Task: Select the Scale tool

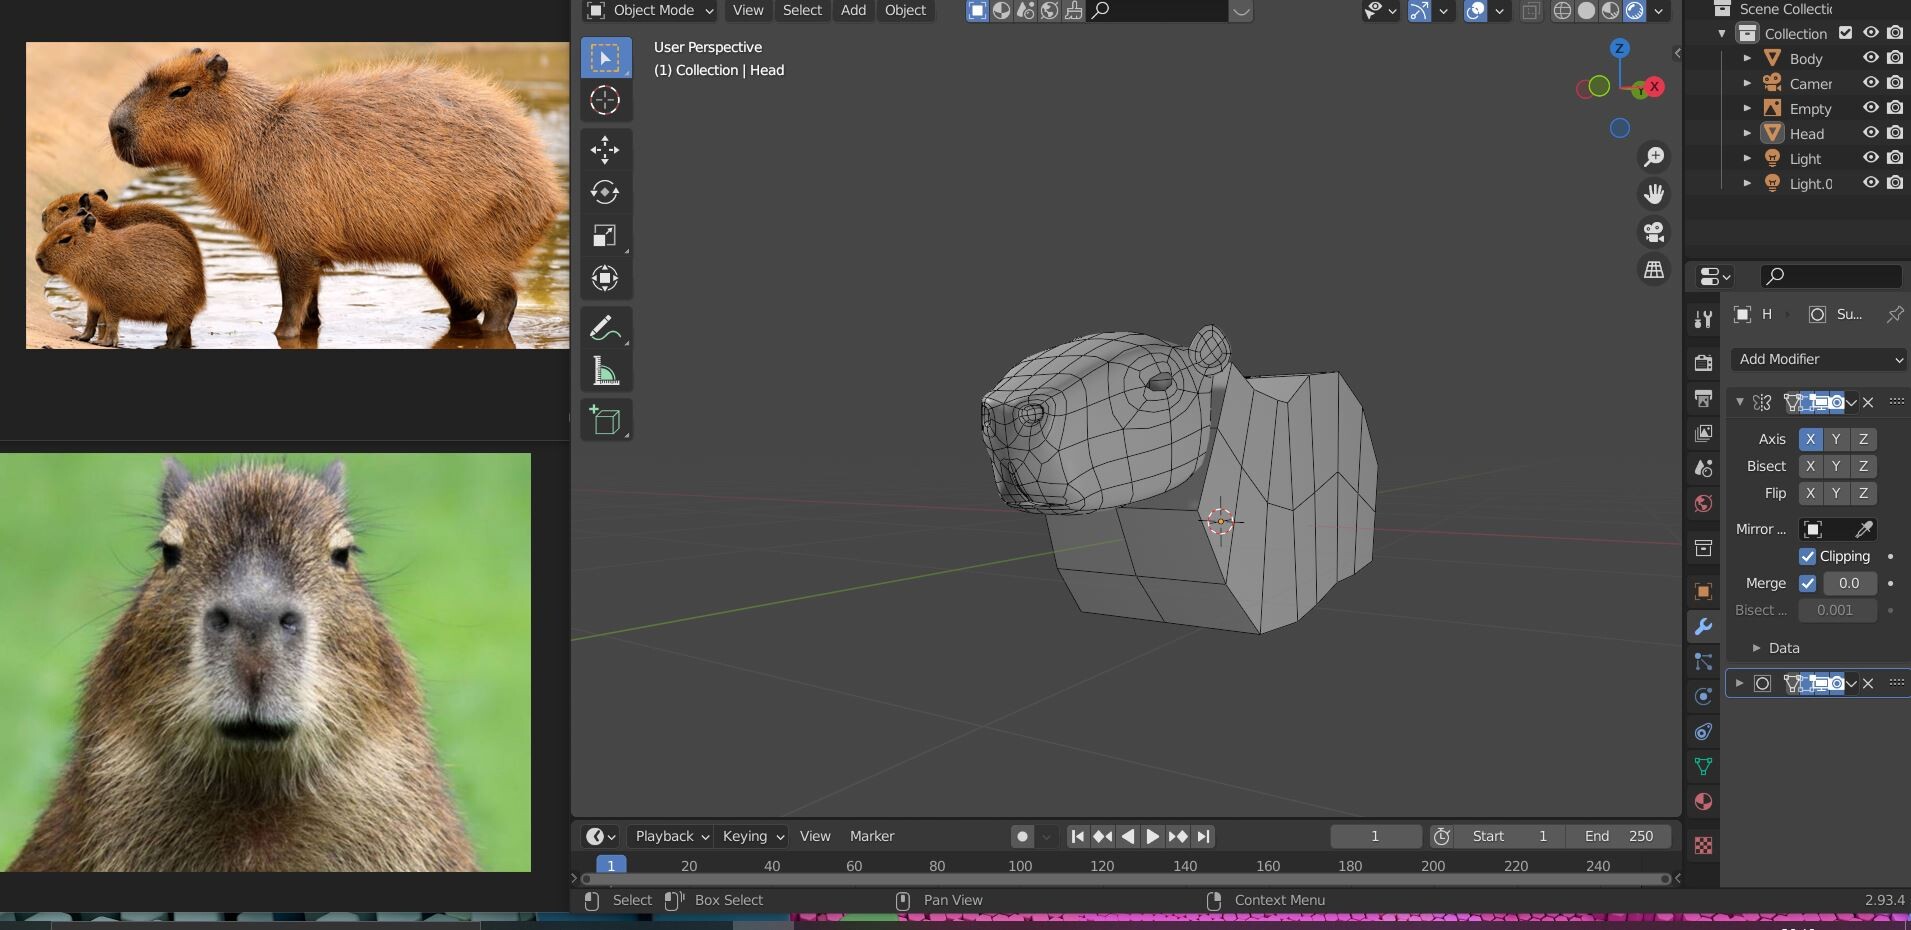Action: [606, 235]
